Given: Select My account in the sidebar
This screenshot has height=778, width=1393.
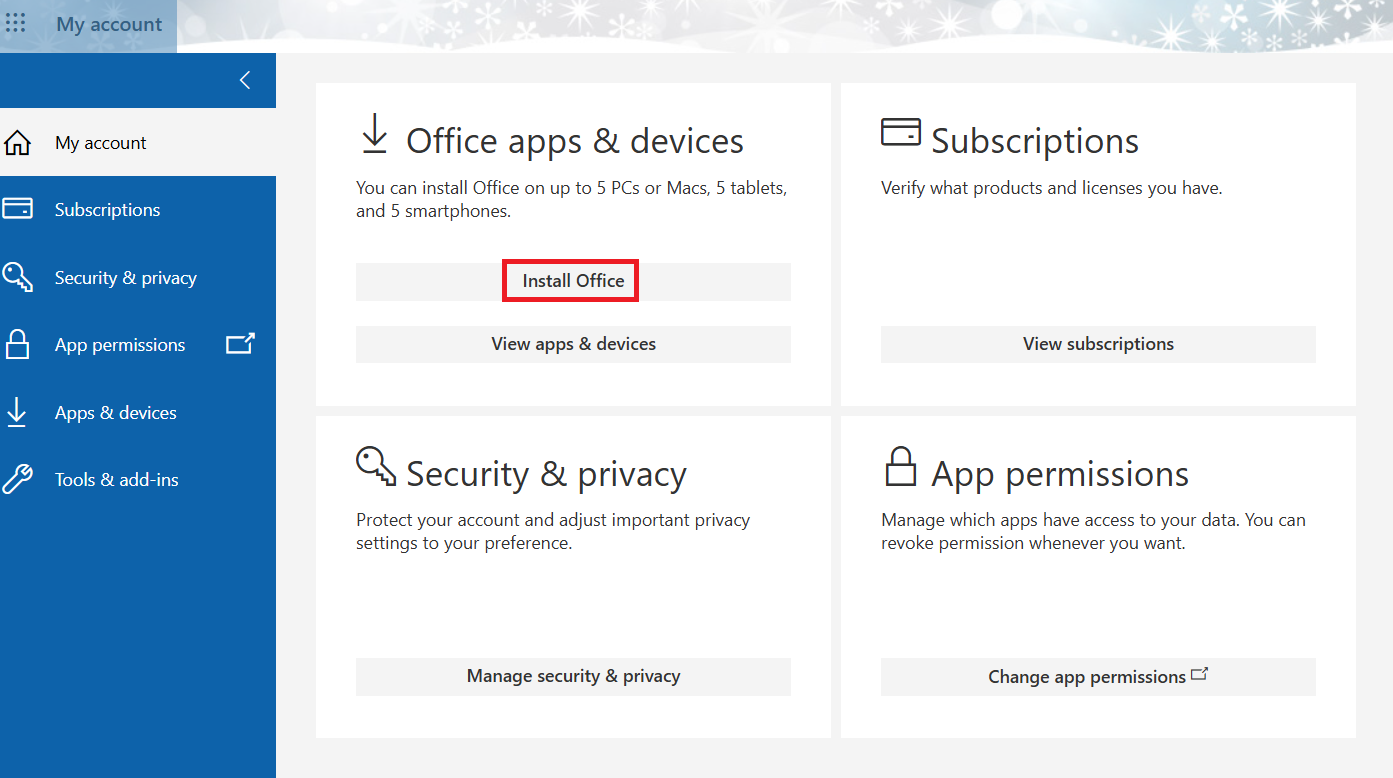Looking at the screenshot, I should coord(138,143).
